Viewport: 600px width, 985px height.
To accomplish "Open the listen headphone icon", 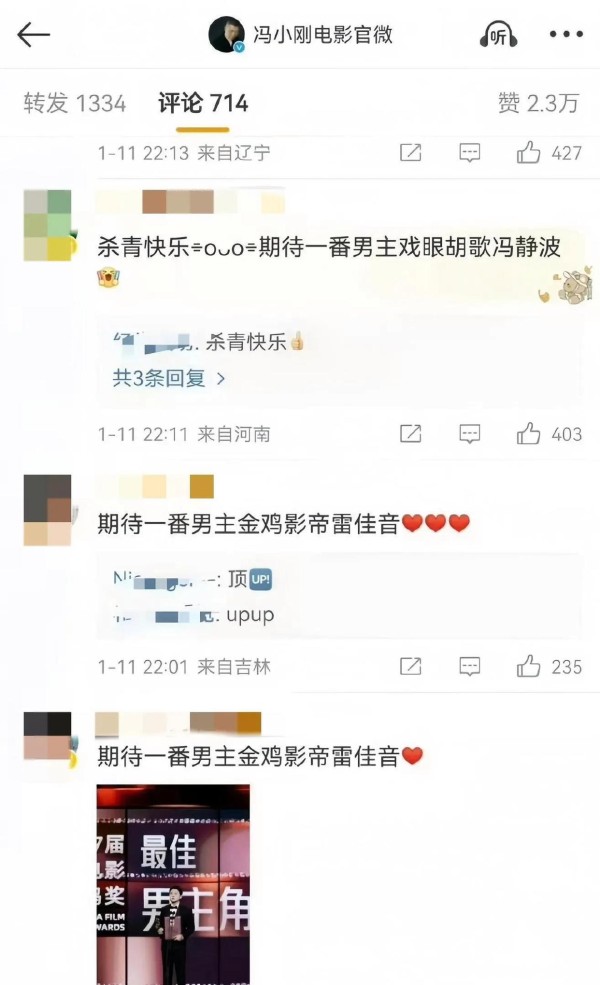I will coord(498,34).
